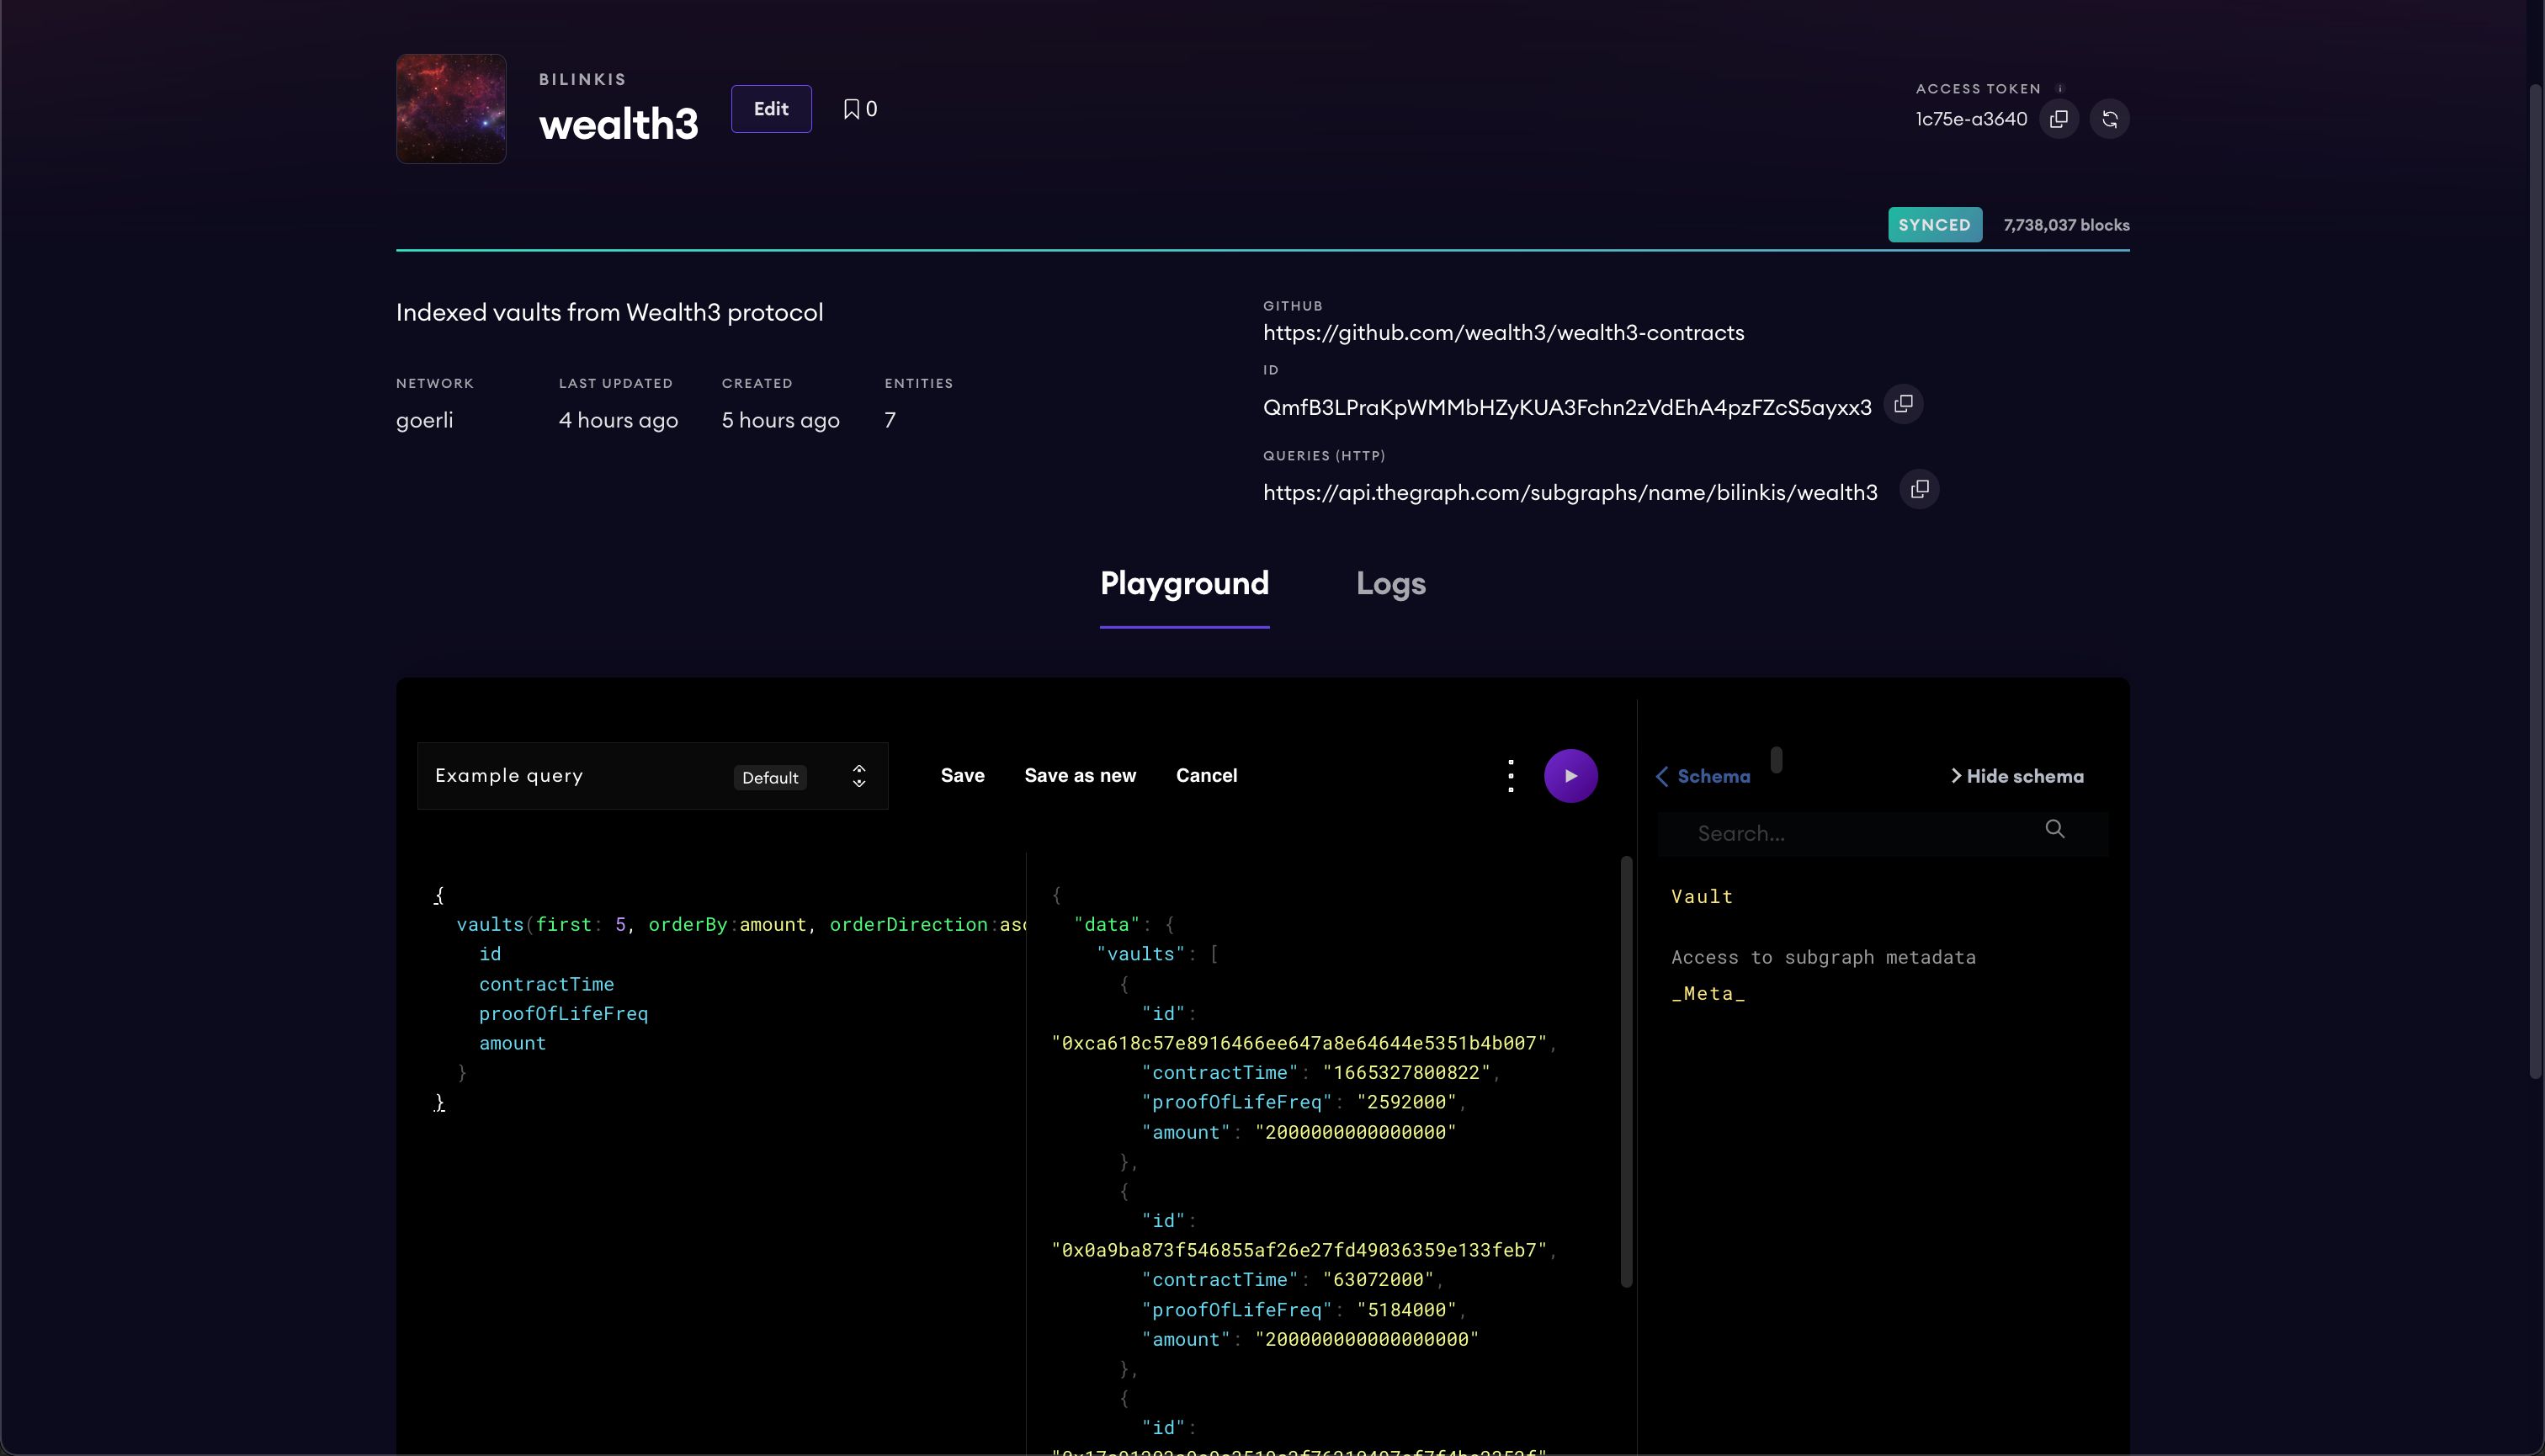Click result value "63072000"

(x=1378, y=1280)
